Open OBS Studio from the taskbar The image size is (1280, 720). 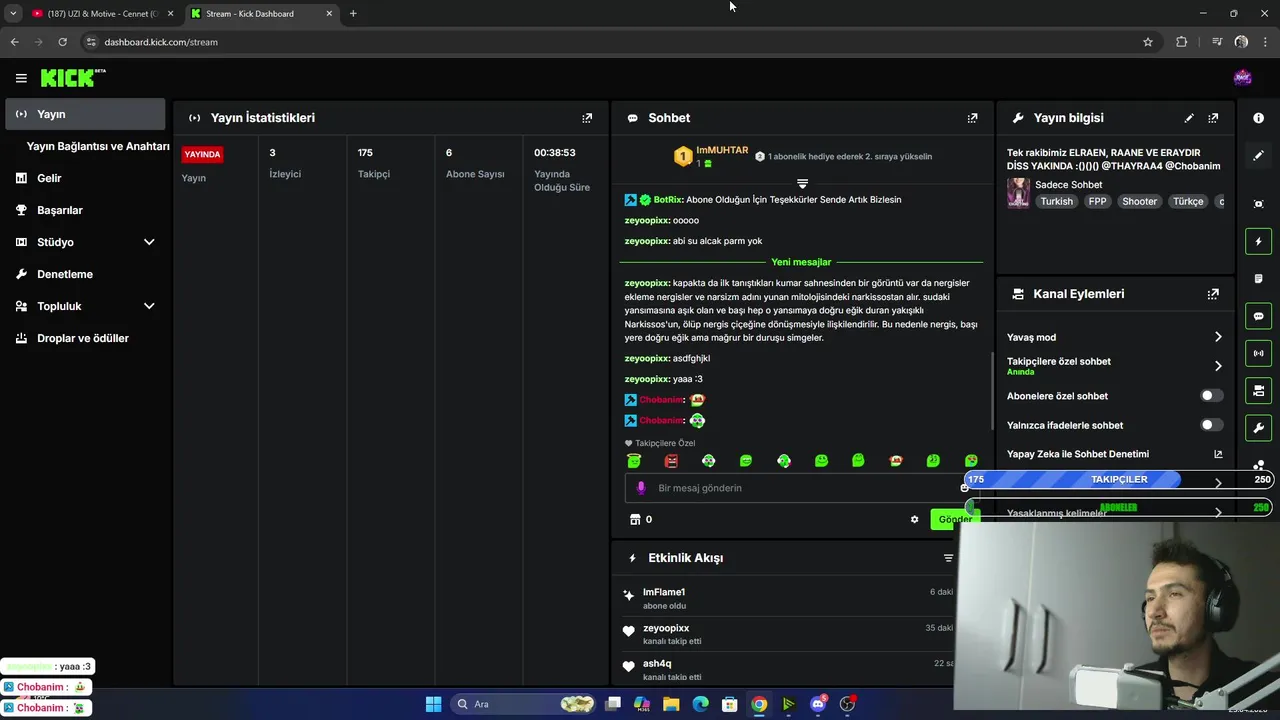pos(847,704)
